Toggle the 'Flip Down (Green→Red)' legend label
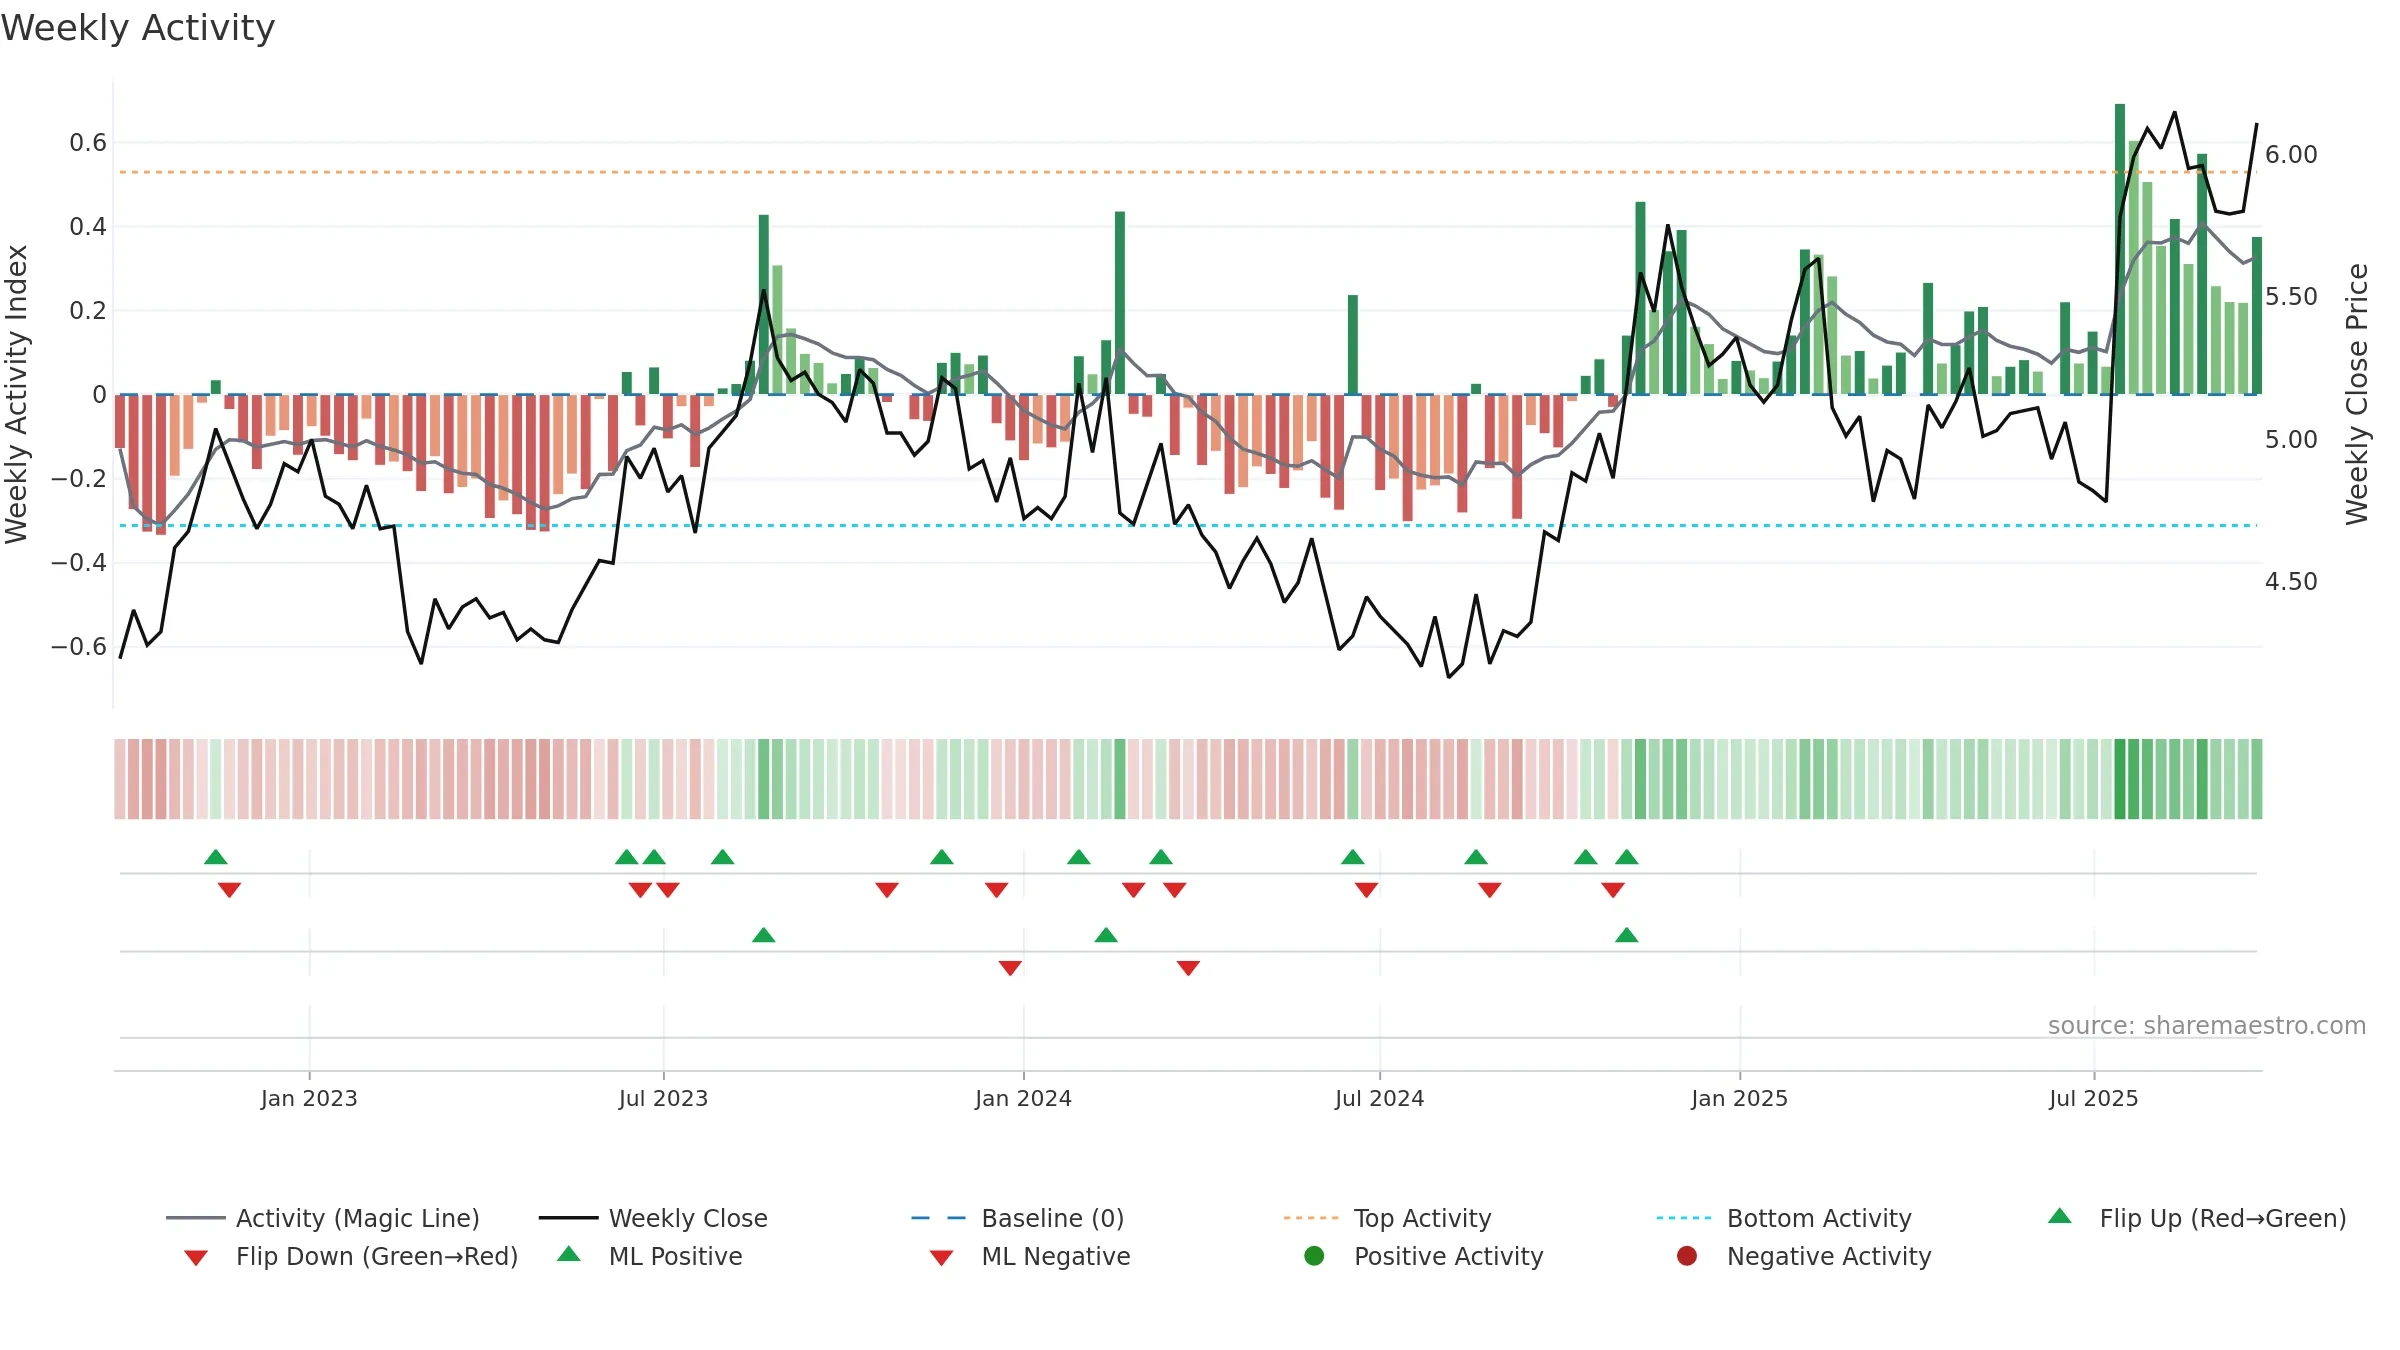2400x1350 pixels. tap(377, 1256)
